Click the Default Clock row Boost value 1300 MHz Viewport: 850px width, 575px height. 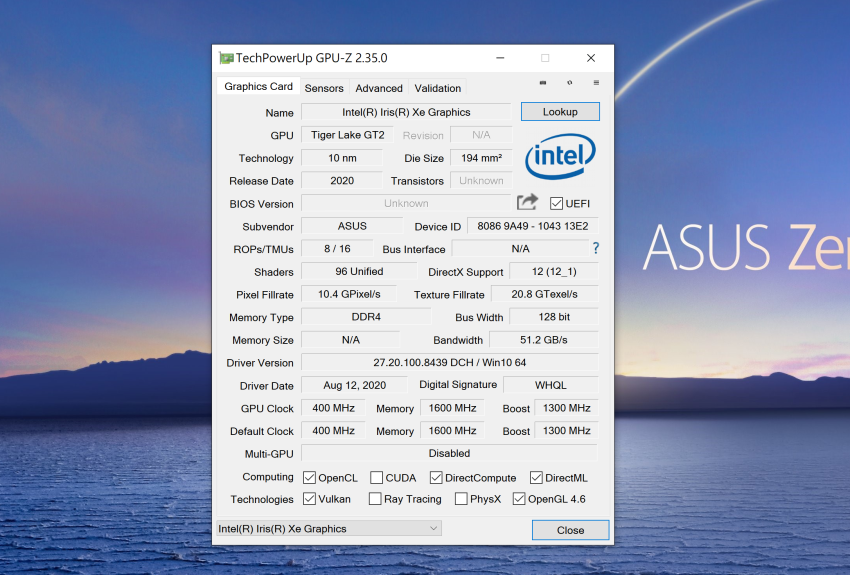pos(566,431)
